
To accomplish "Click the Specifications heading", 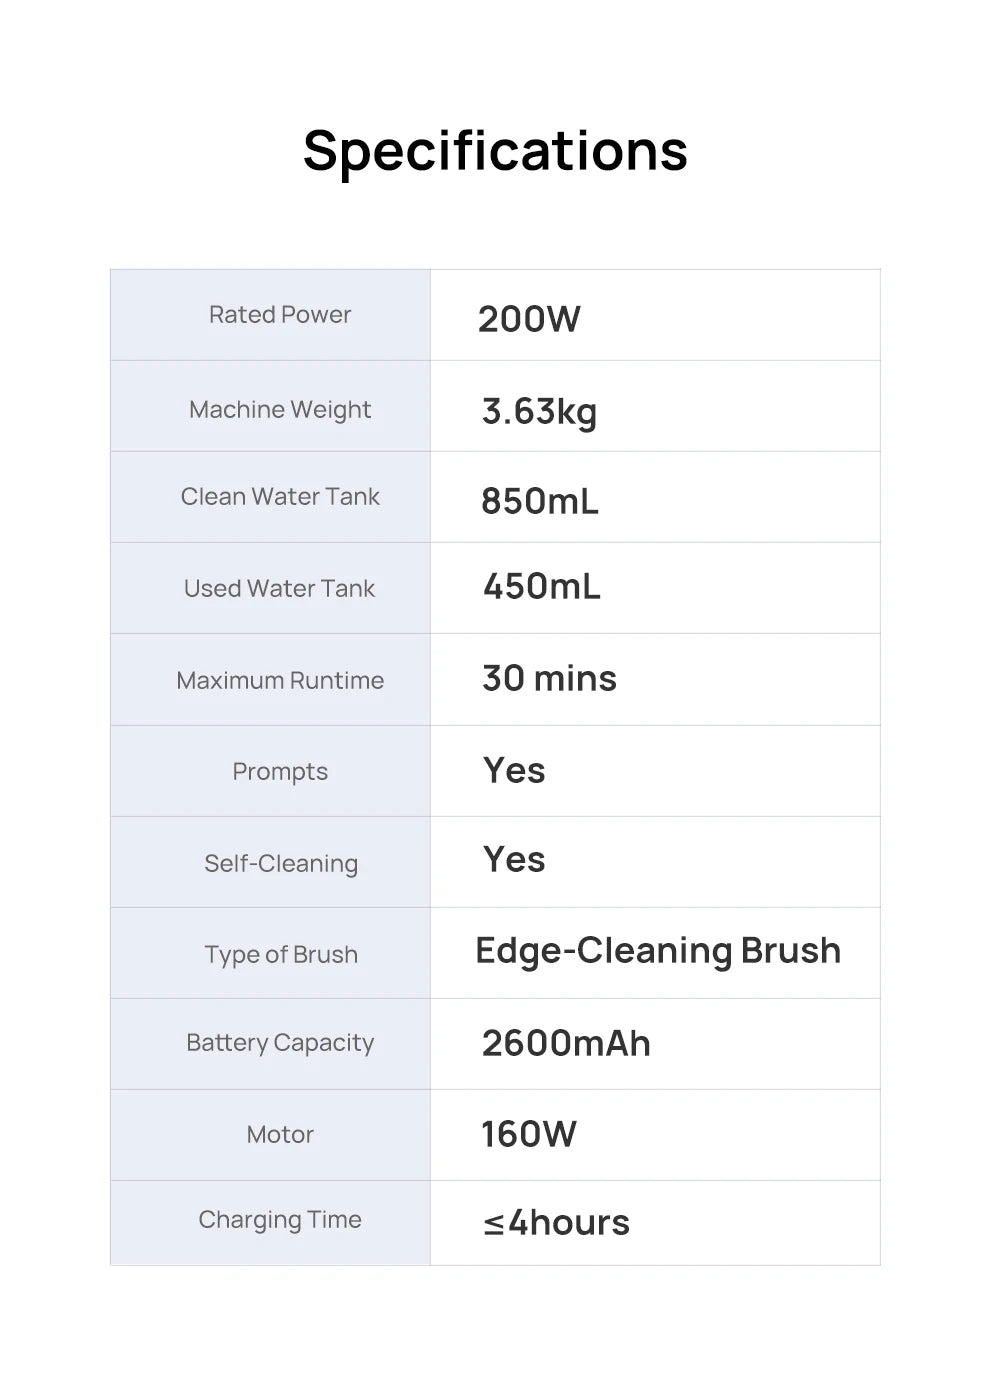I will pyautogui.click(x=495, y=151).
